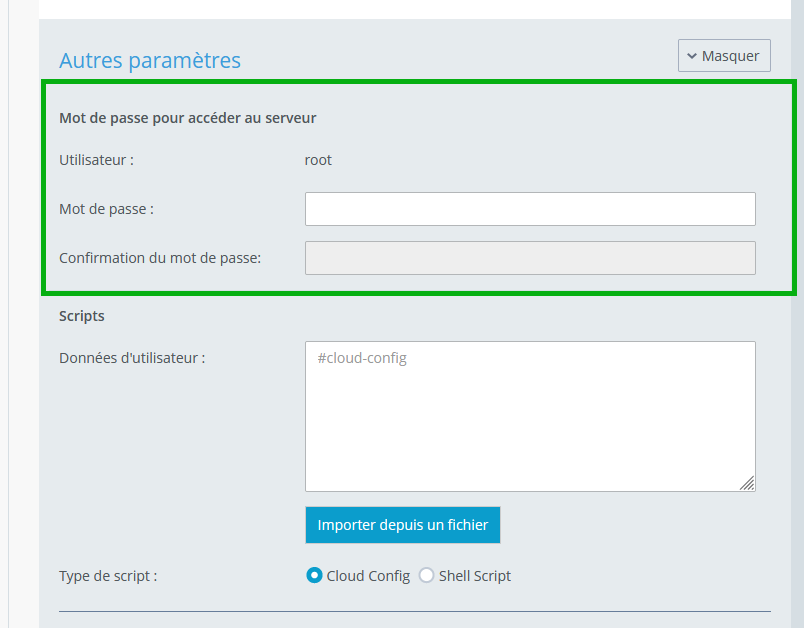Click the Autres paramètres heading
This screenshot has width=804, height=628.
[150, 60]
